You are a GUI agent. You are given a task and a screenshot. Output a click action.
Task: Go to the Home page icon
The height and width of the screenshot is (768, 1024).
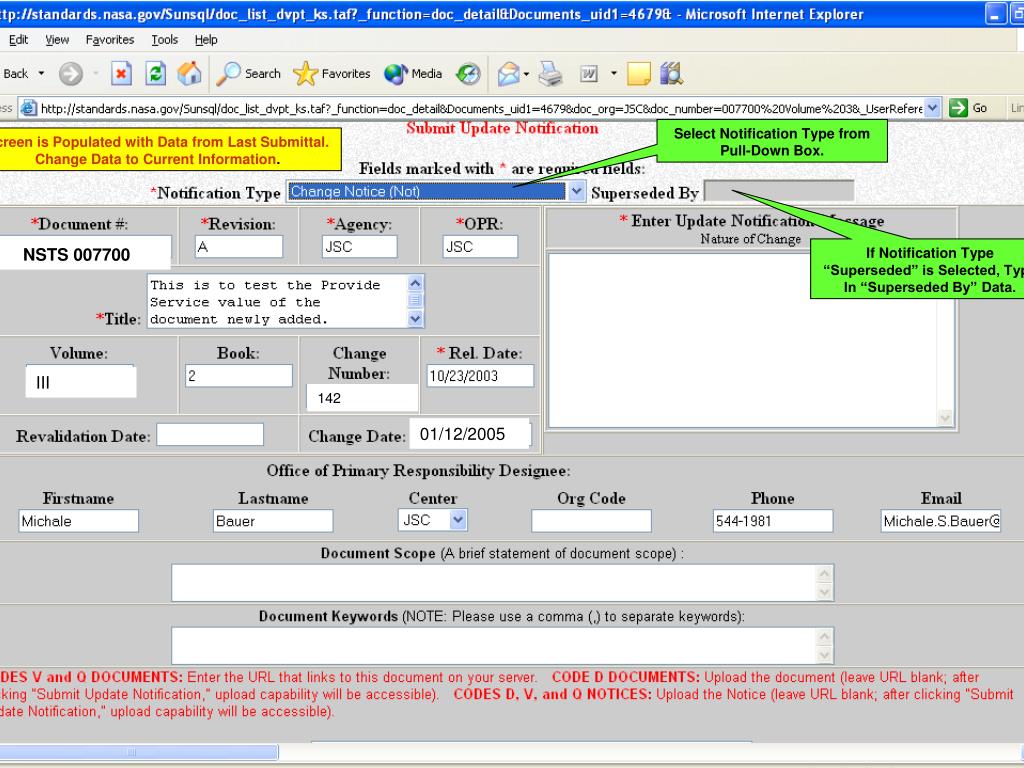point(189,74)
